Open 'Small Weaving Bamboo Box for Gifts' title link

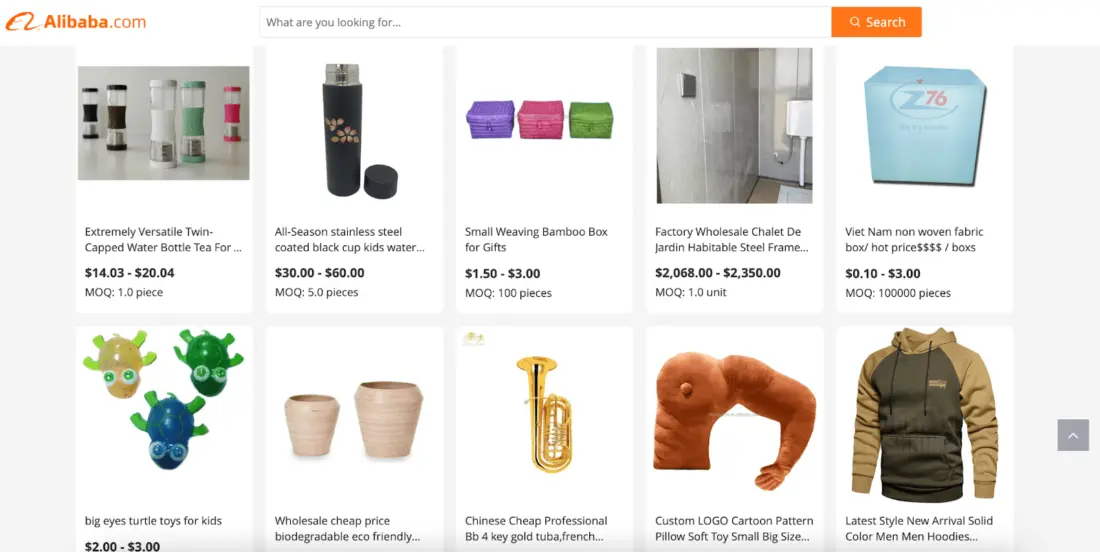(x=536, y=239)
